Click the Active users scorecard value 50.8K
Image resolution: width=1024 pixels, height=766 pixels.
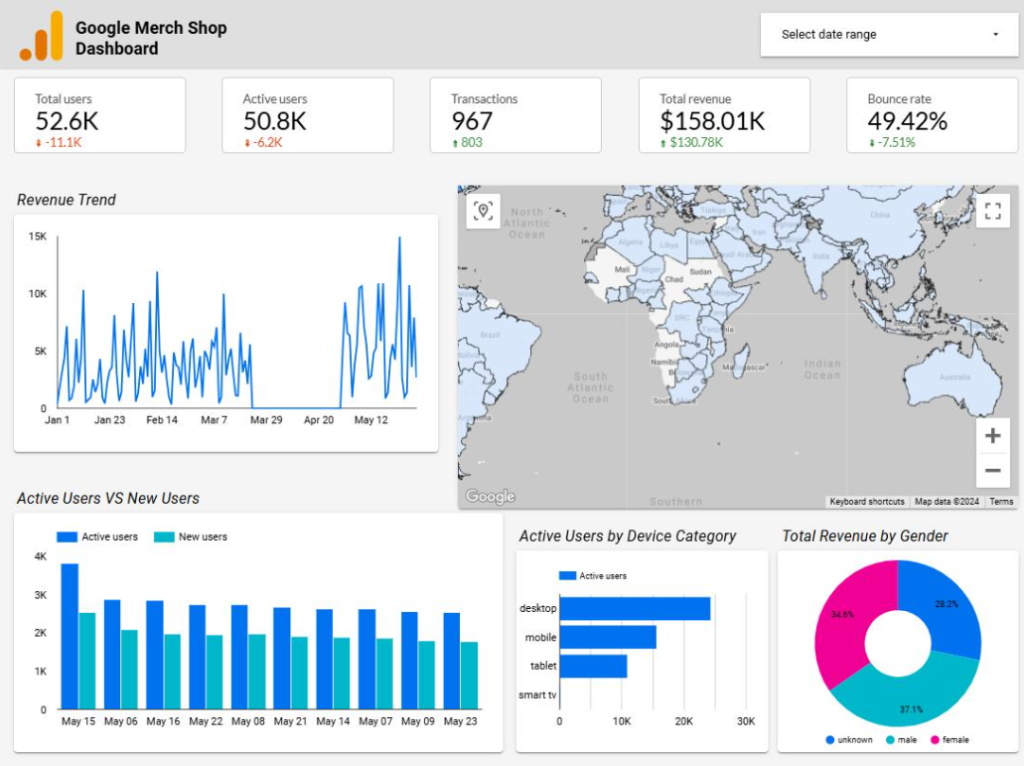(274, 121)
